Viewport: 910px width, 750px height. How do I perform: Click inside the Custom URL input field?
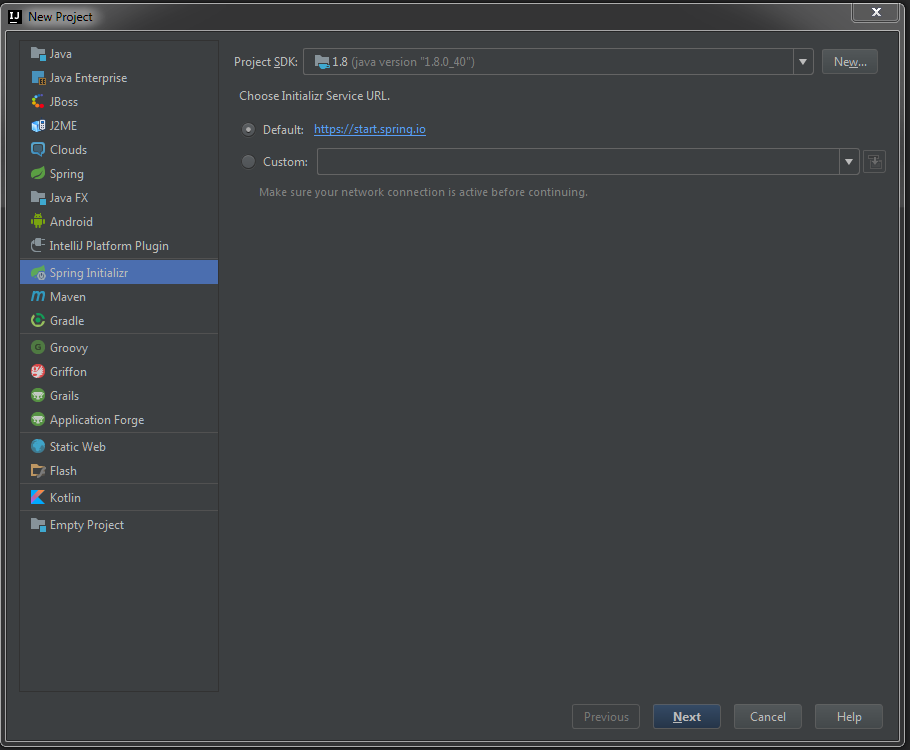tap(575, 161)
